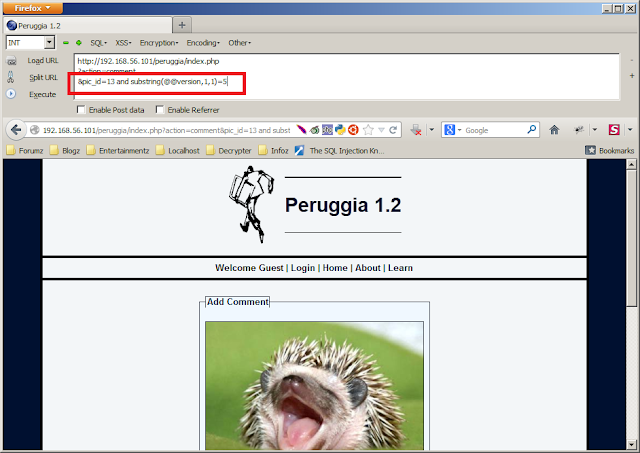Click the green plus increment icon
This screenshot has width=640, height=453.
click(x=79, y=42)
